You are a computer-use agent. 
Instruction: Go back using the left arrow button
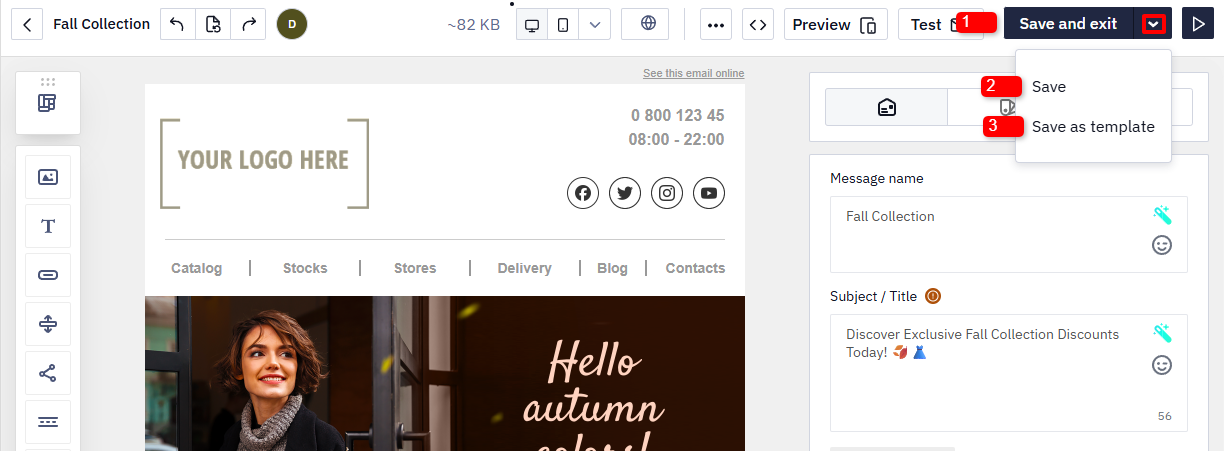[26, 24]
